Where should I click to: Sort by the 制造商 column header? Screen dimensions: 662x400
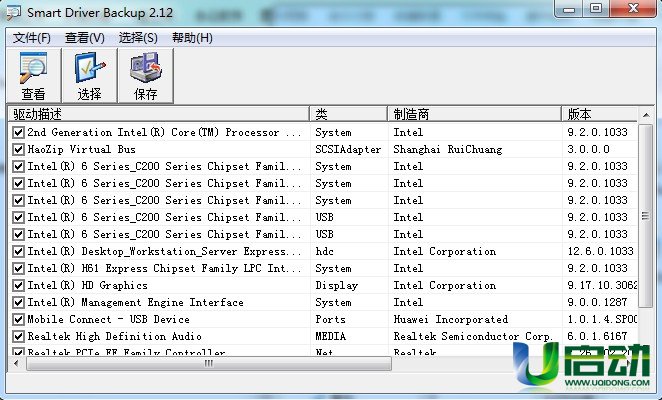pos(474,114)
